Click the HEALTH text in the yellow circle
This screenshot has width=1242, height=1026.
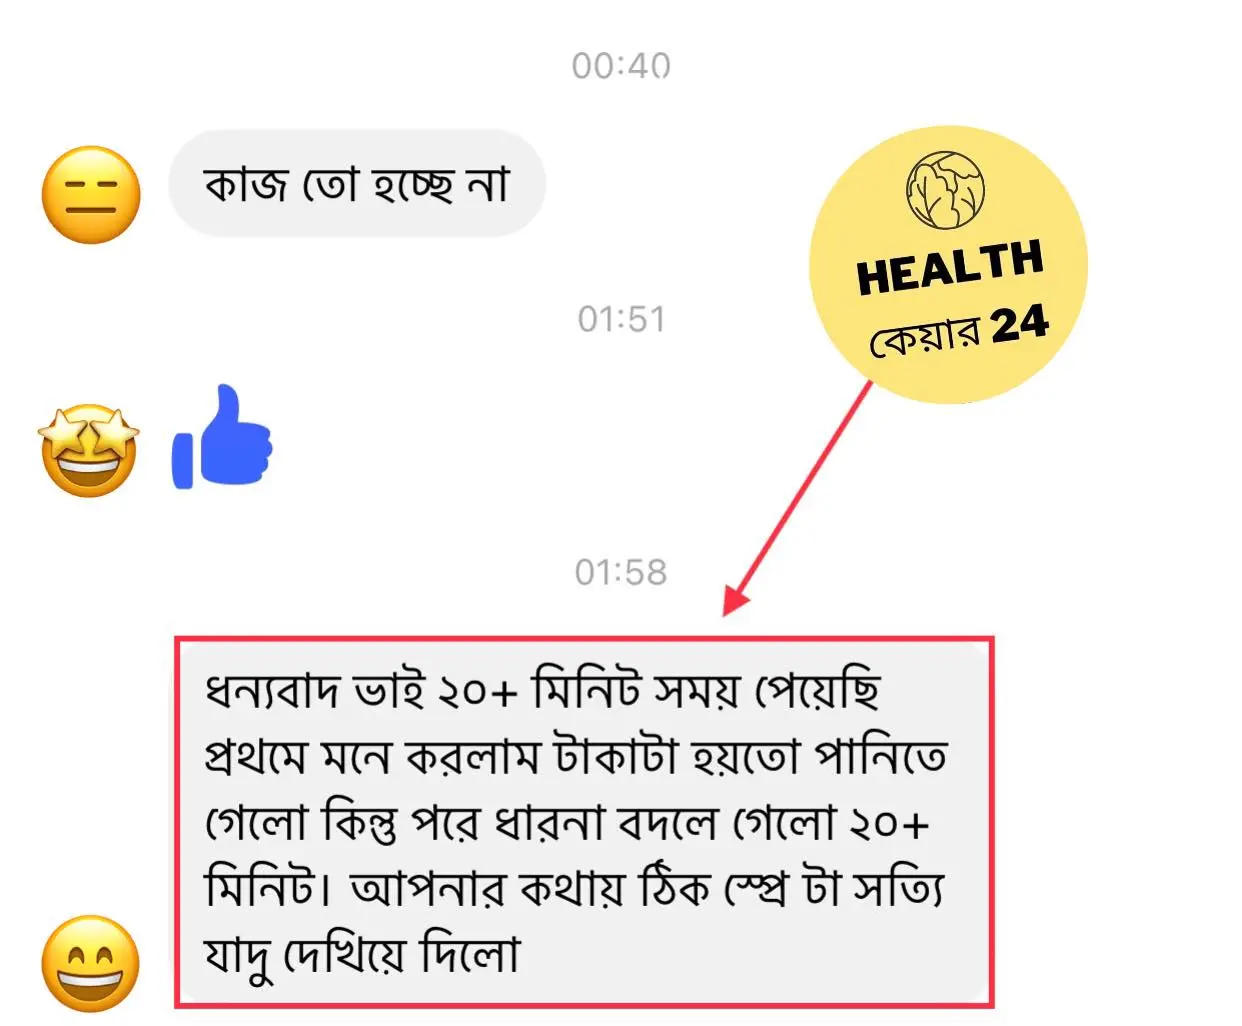[950, 268]
